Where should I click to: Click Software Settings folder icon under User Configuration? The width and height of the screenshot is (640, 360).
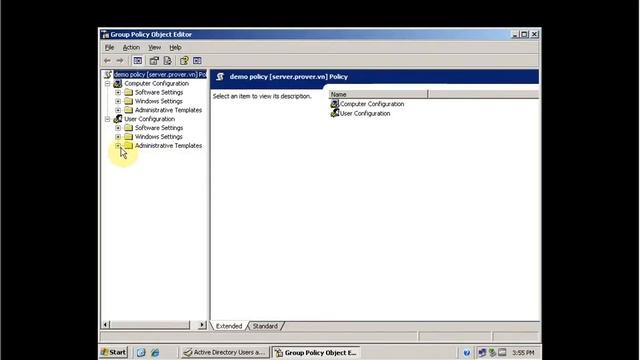pyautogui.click(x=129, y=128)
